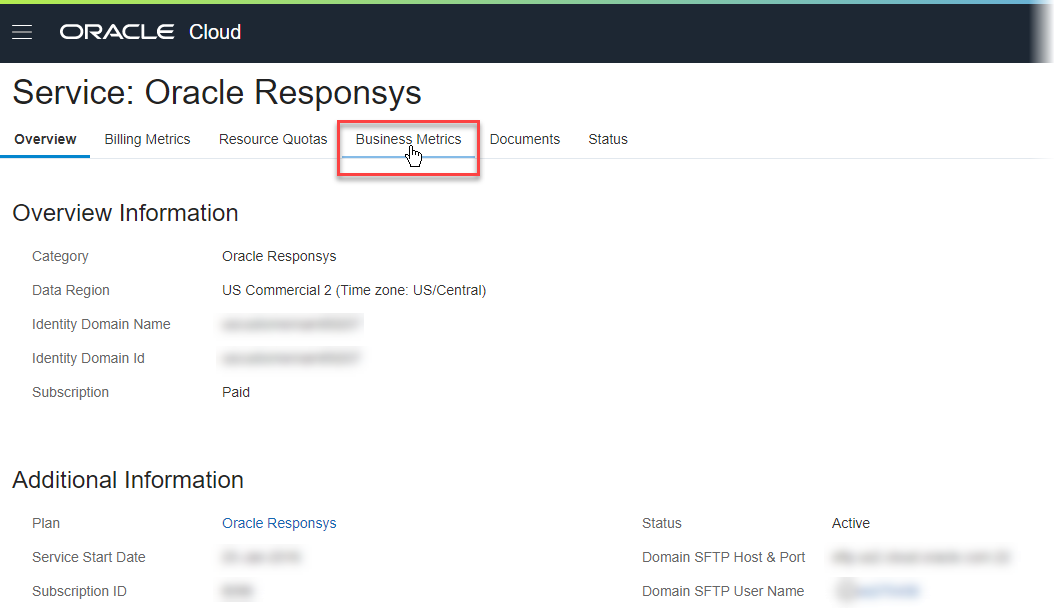
Task: Open the navigation hamburger menu
Action: coord(21,31)
